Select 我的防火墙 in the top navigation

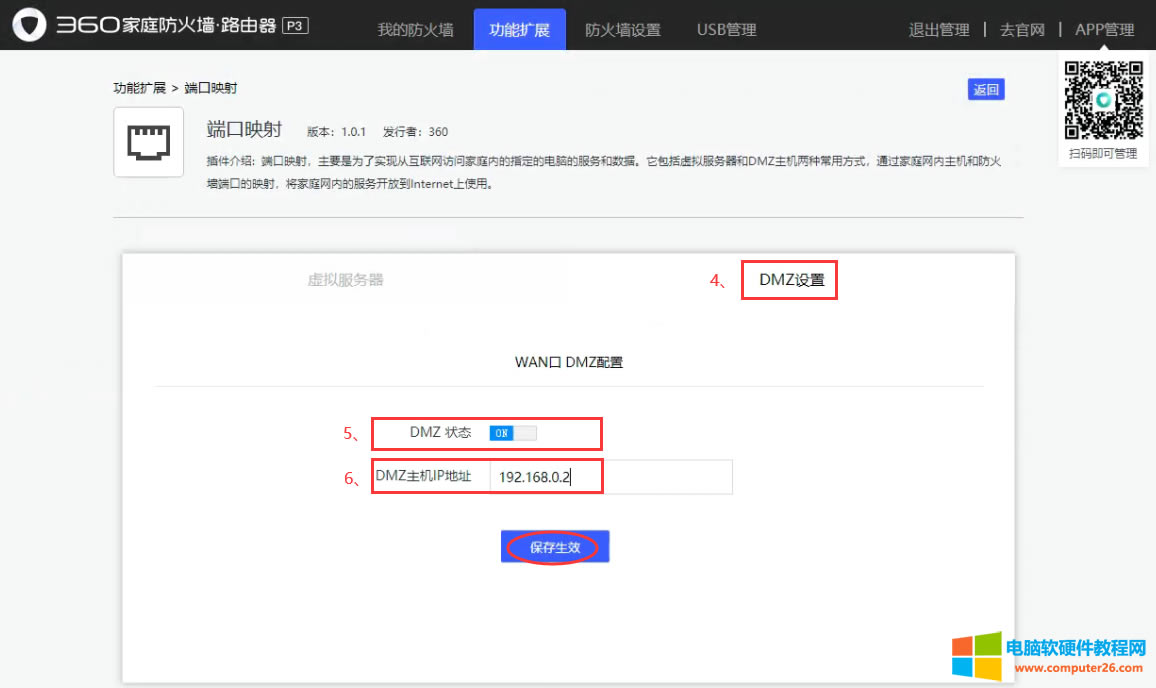pyautogui.click(x=416, y=29)
